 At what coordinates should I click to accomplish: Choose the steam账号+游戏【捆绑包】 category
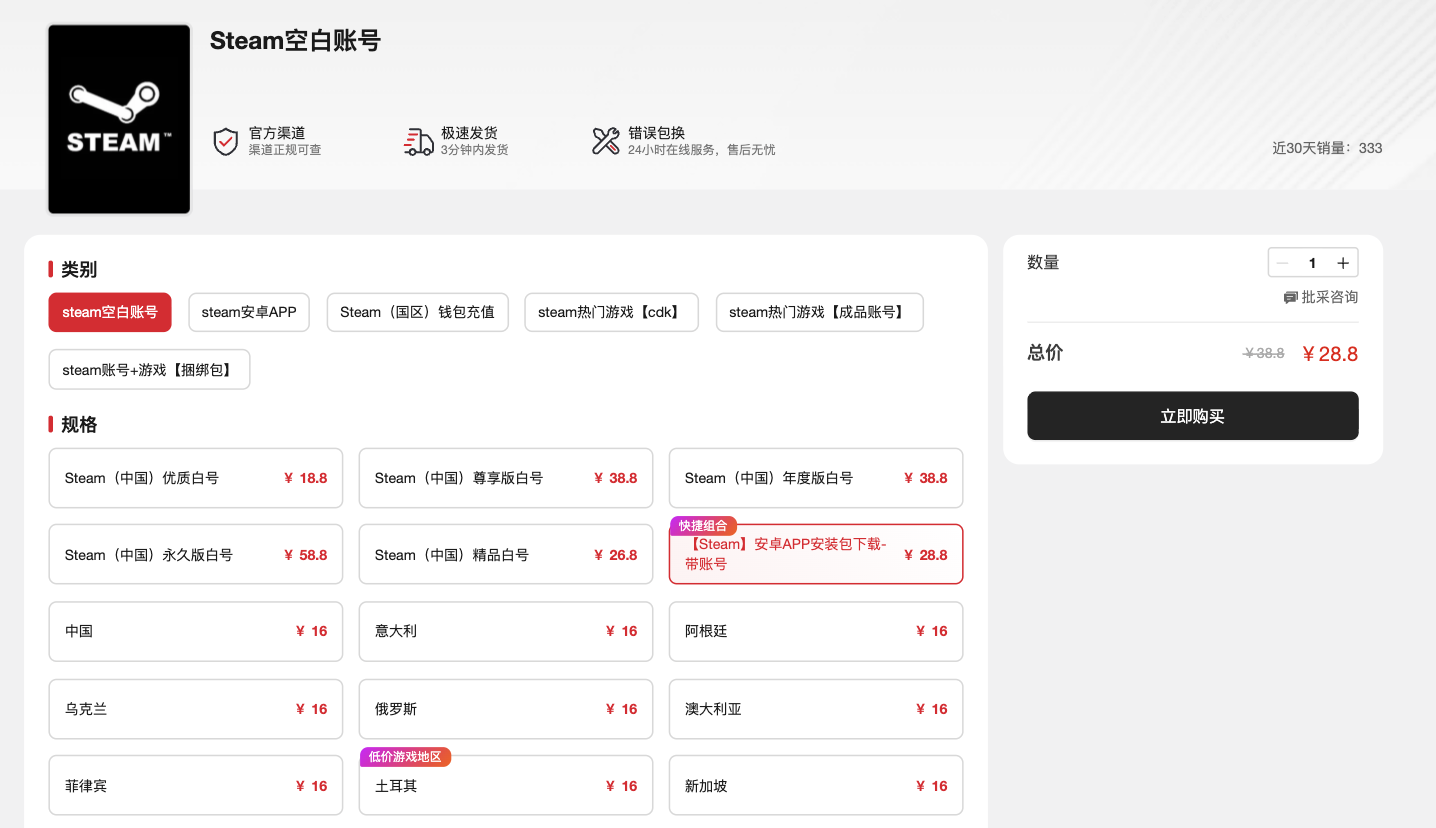[x=149, y=369]
